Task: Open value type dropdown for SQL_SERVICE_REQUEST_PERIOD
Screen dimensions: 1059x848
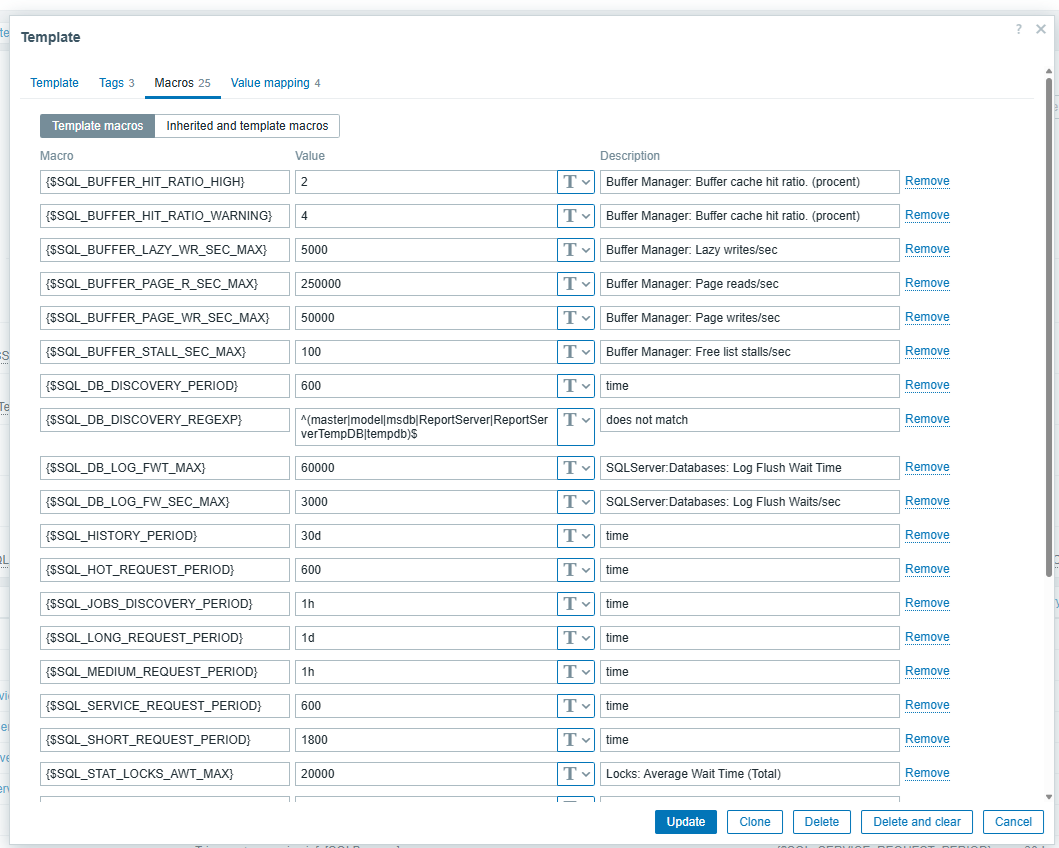Action: [575, 706]
